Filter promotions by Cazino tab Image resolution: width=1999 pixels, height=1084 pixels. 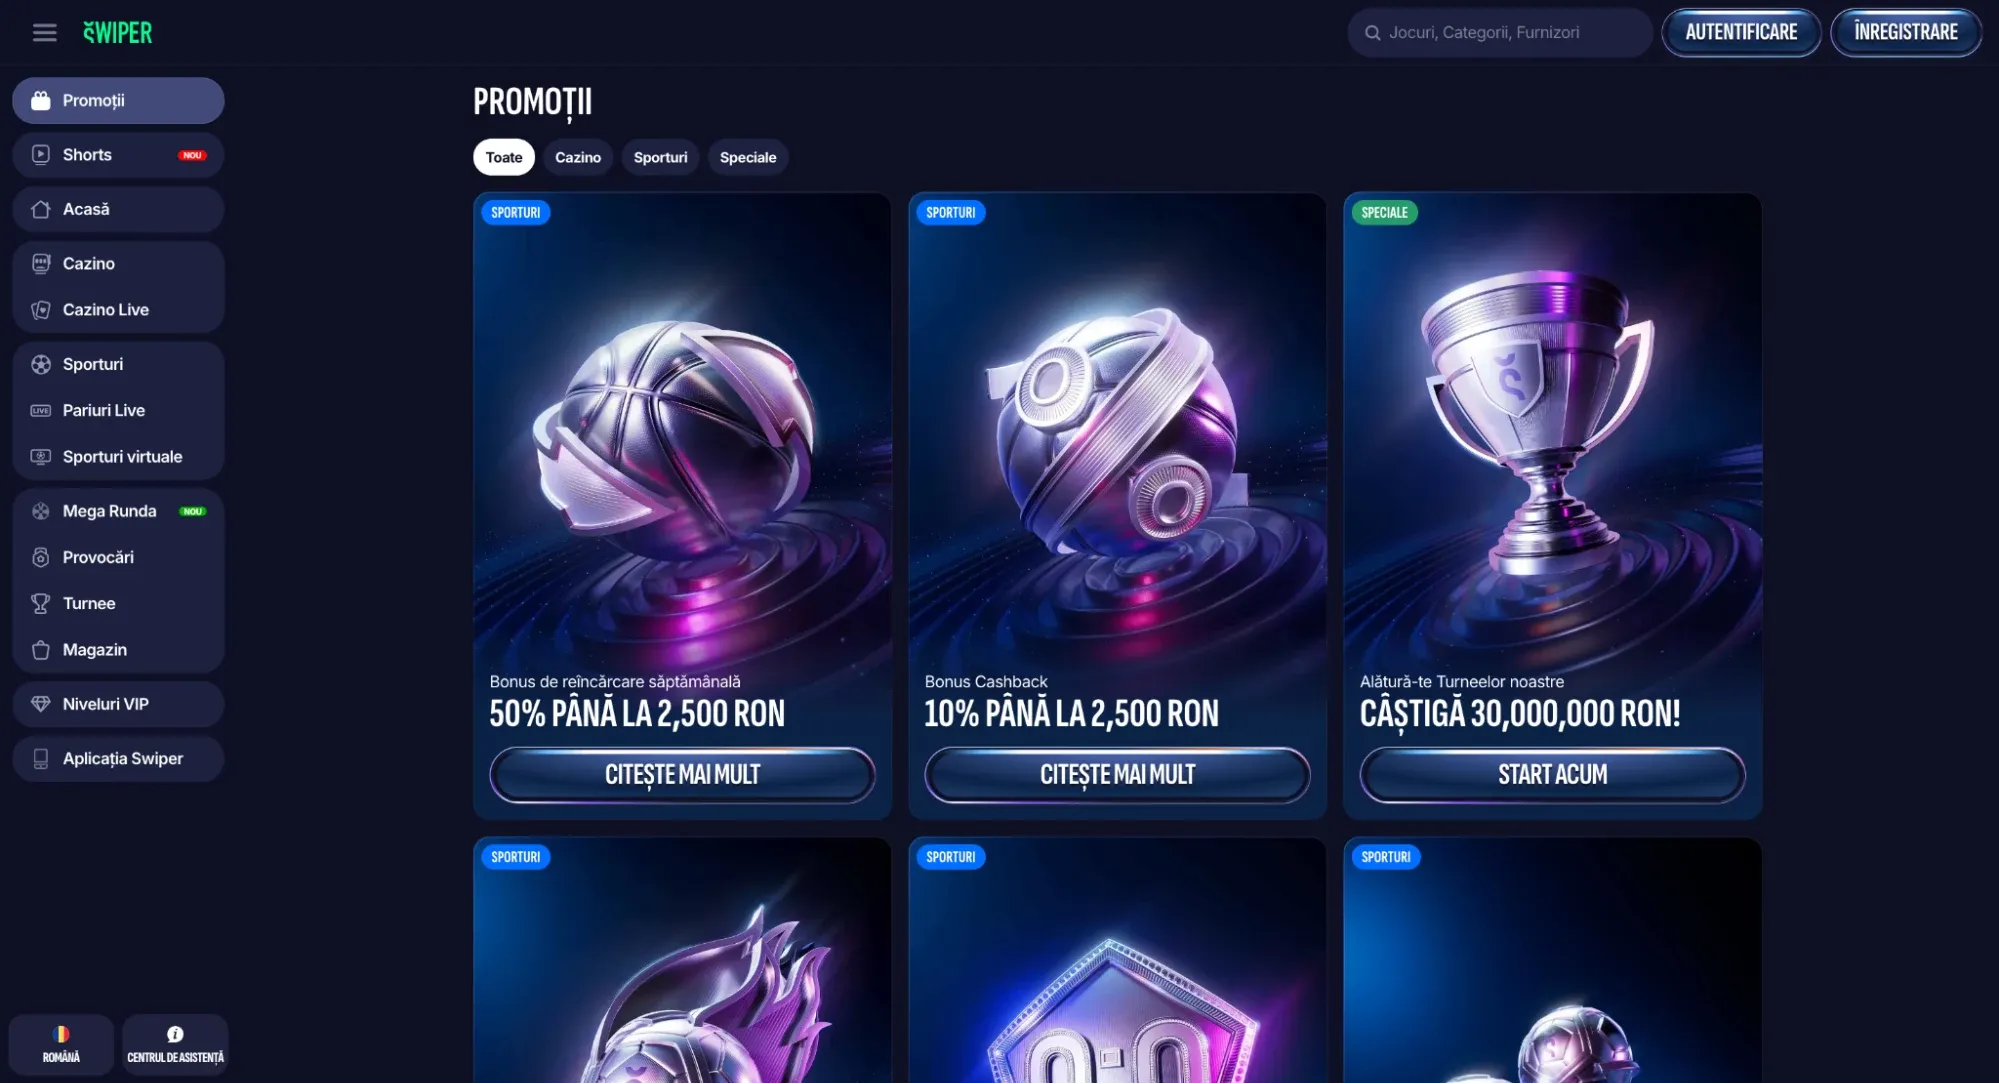point(578,157)
